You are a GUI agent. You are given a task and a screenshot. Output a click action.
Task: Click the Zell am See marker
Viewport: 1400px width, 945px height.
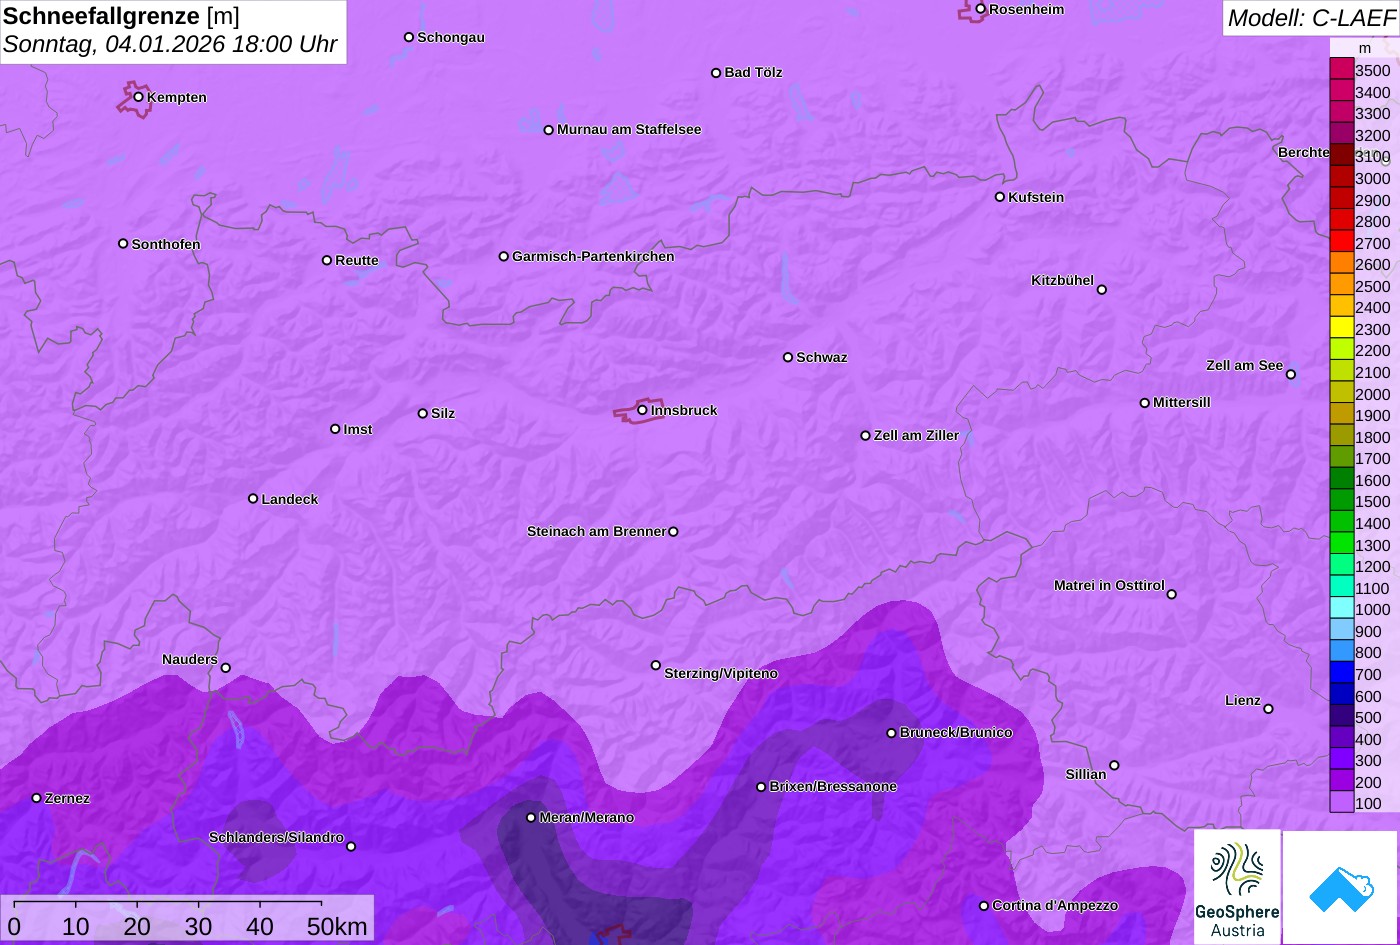1291,375
